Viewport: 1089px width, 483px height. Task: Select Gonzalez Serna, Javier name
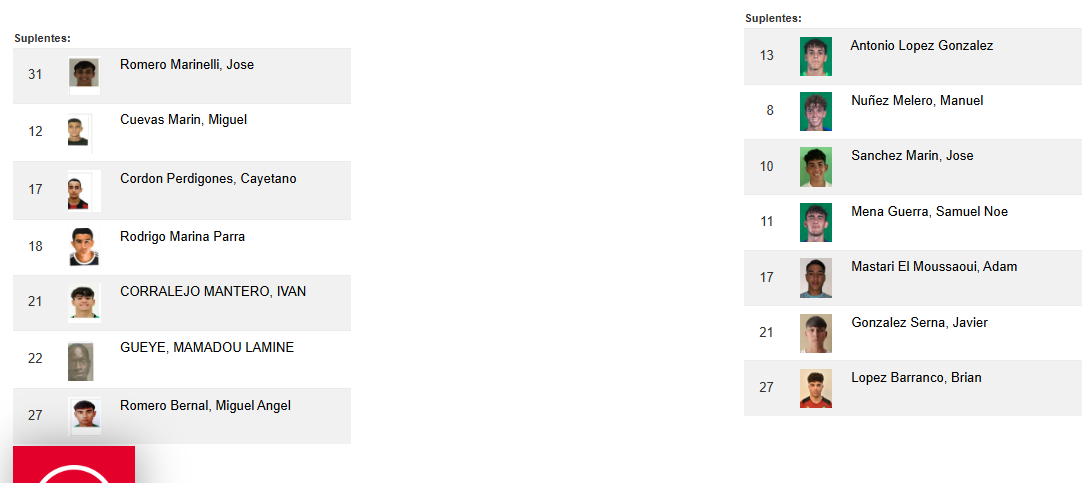(919, 322)
